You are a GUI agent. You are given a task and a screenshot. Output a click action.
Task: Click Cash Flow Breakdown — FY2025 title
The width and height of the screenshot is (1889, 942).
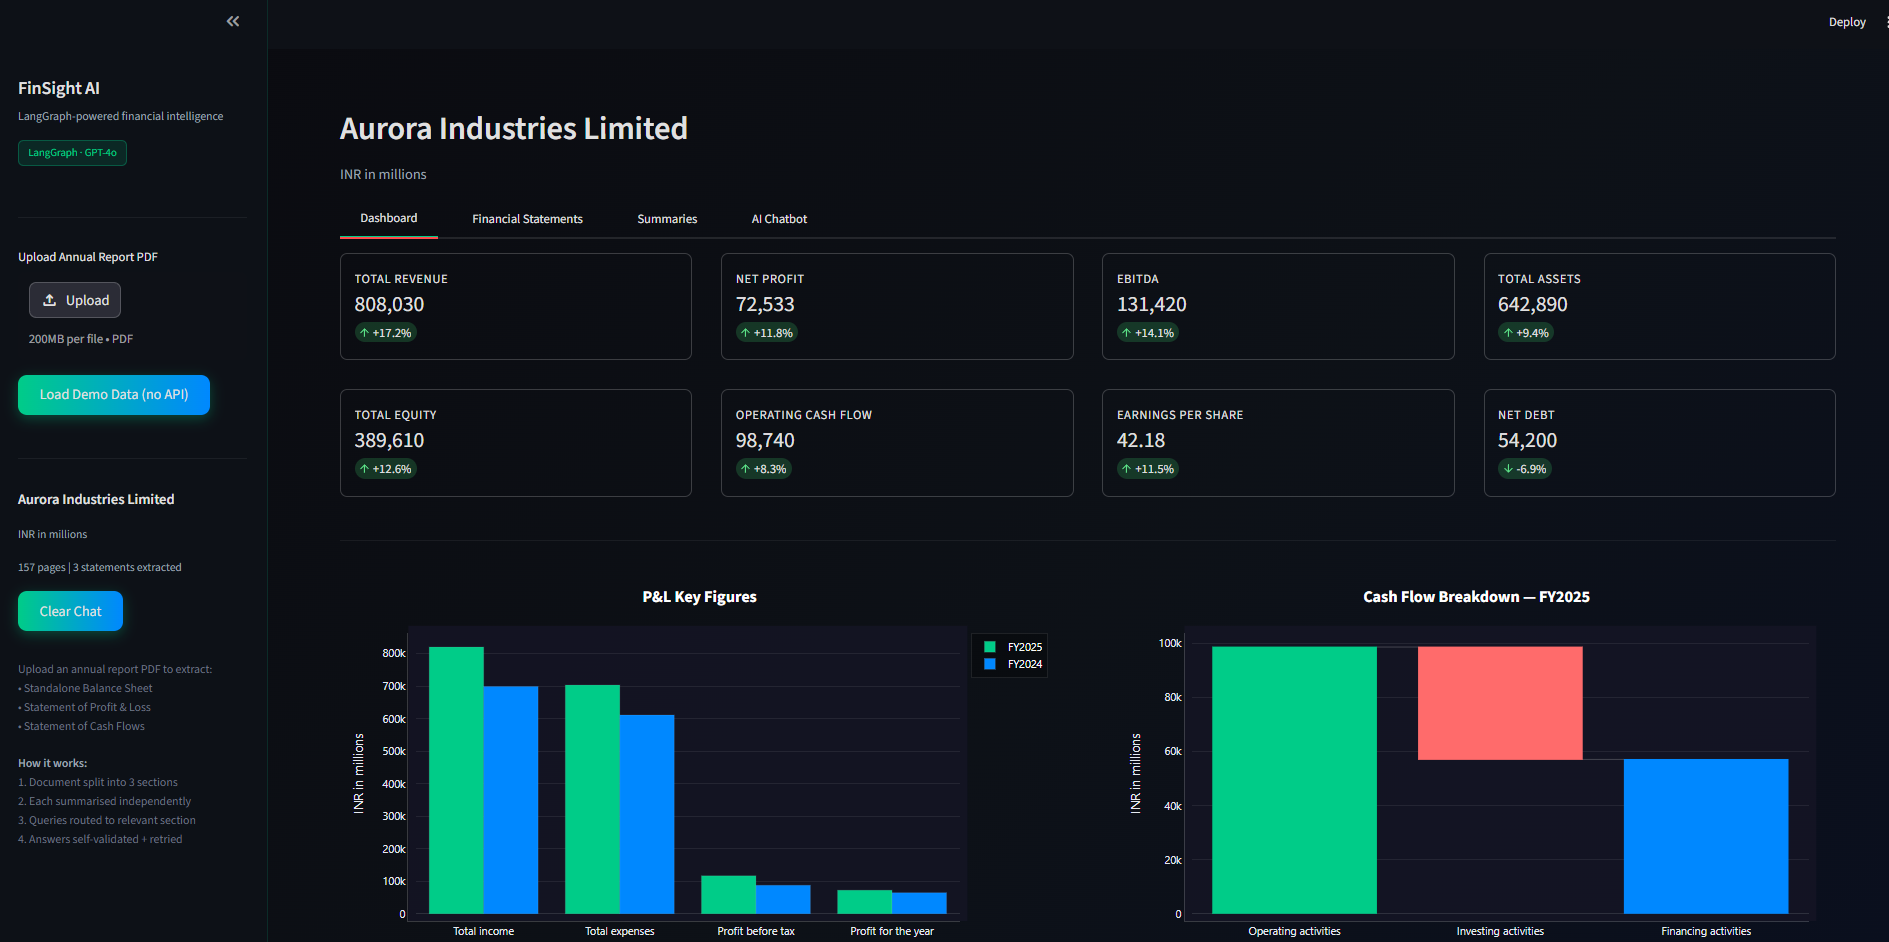click(1476, 597)
